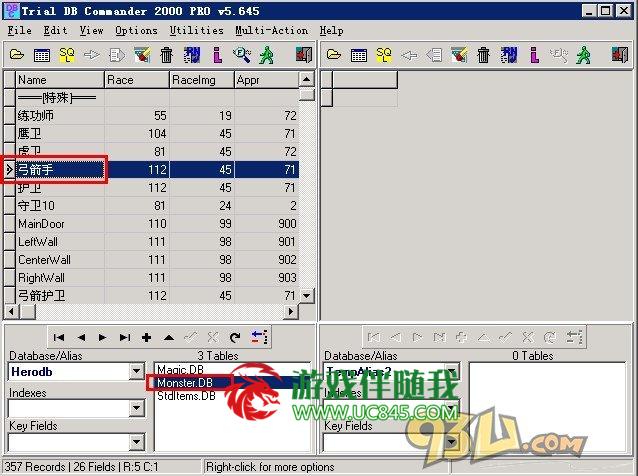Click the colored arrows icon in left navigator
The width and height of the screenshot is (638, 476).
pos(259,337)
